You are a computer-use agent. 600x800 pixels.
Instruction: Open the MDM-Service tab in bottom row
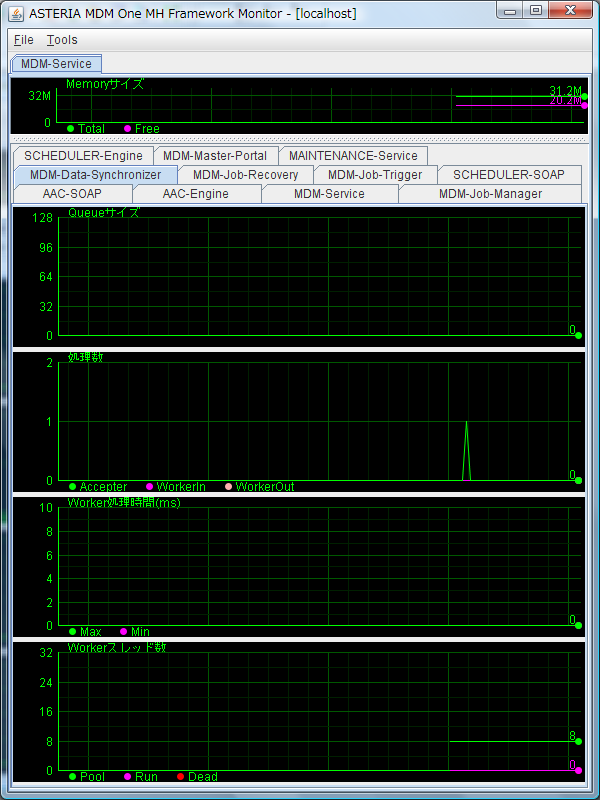coord(329,194)
